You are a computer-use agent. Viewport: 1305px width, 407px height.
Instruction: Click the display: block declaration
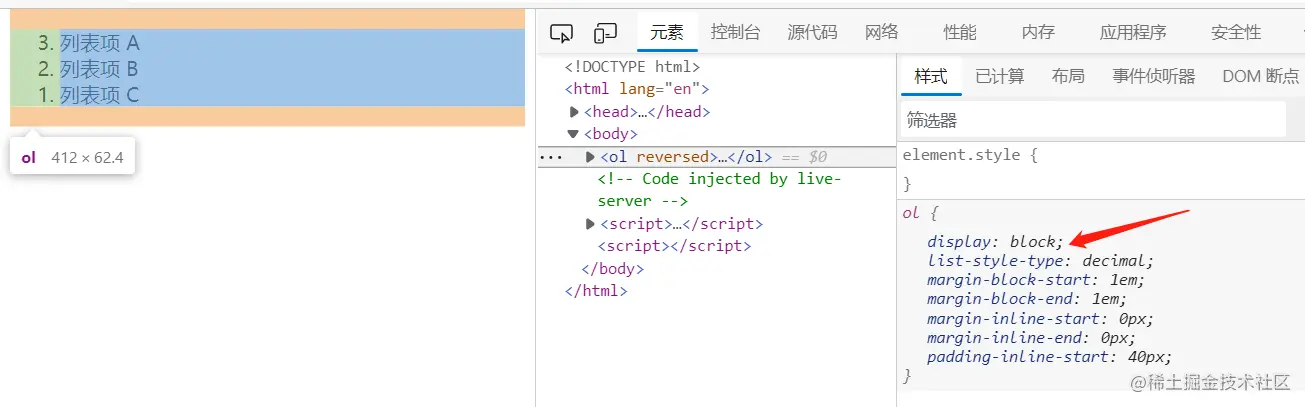pyautogui.click(x=995, y=242)
